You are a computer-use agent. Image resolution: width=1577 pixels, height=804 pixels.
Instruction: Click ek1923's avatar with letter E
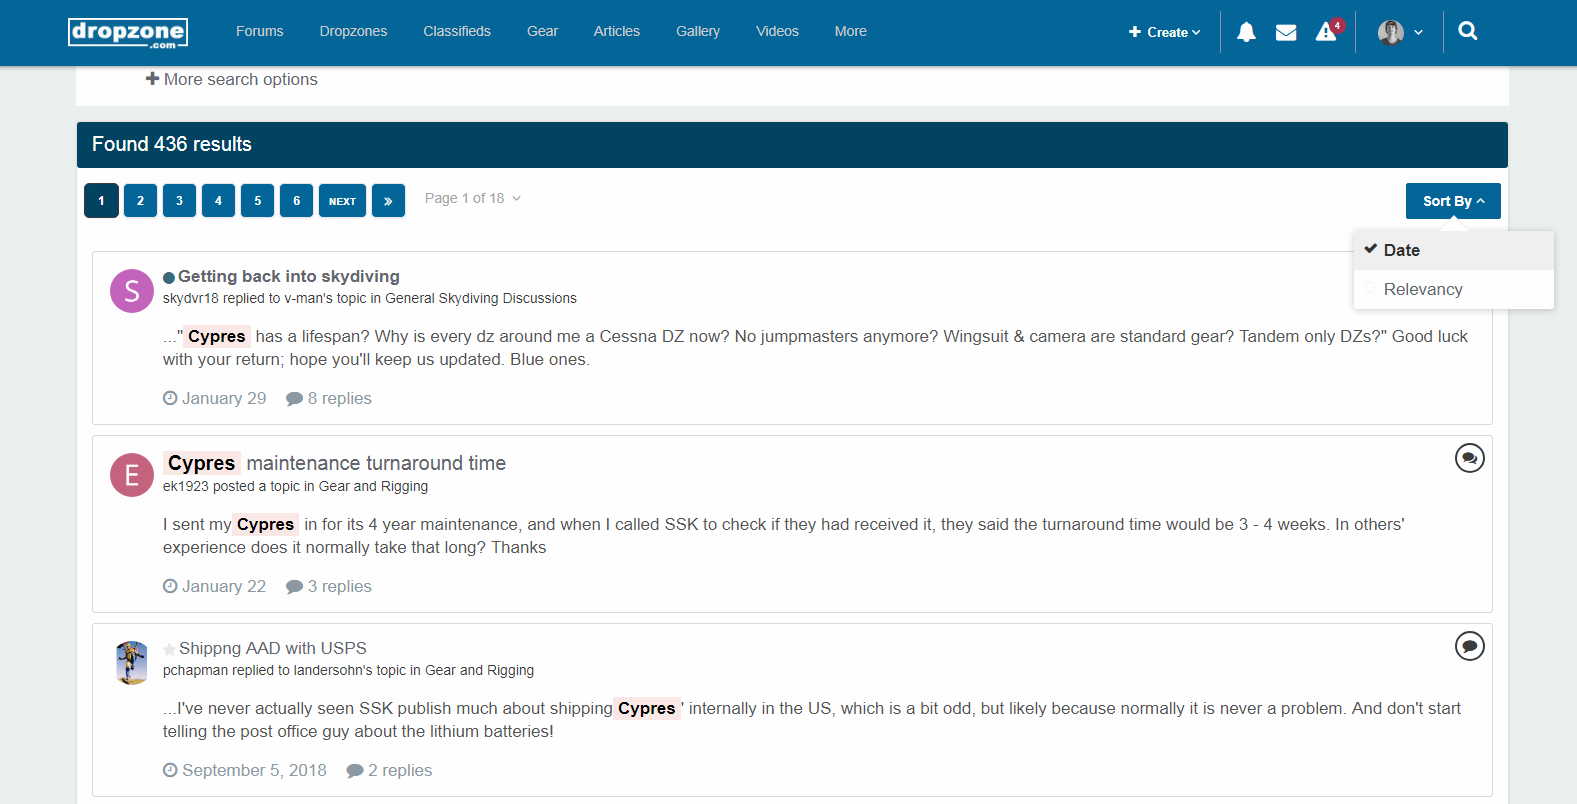tap(132, 475)
